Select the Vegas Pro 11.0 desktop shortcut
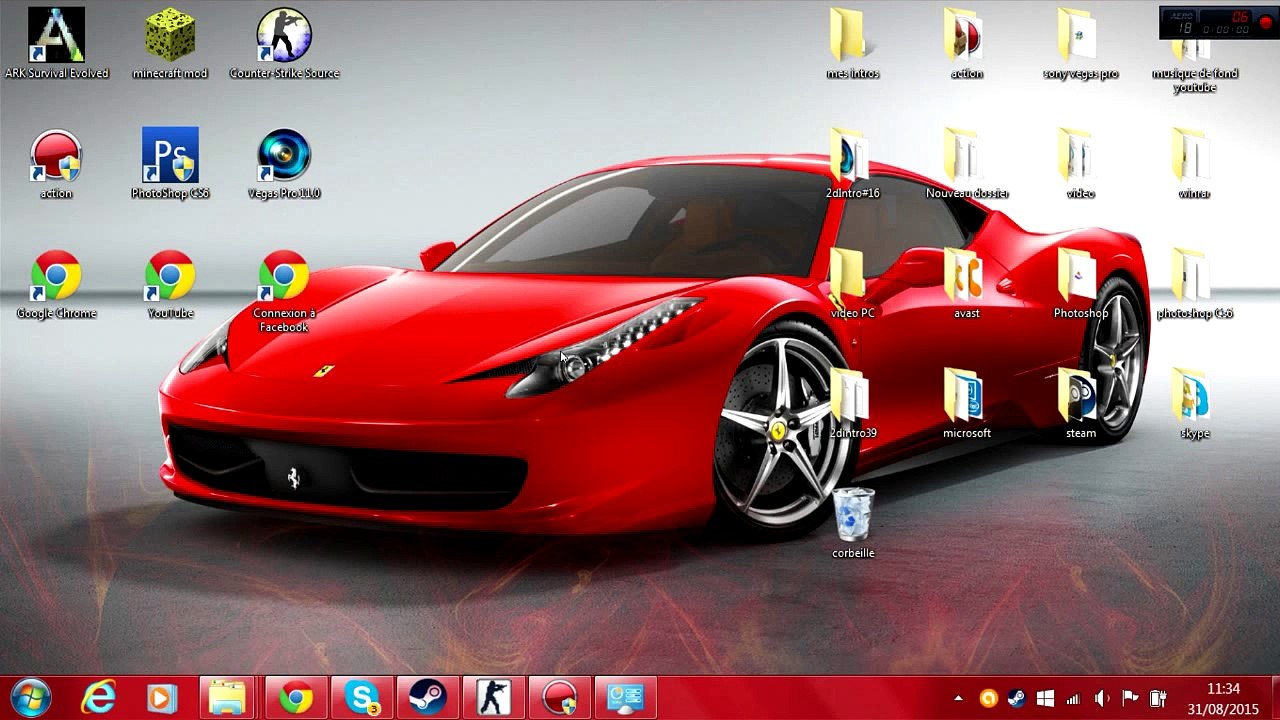Screen dimensions: 1280x720 tap(284, 157)
